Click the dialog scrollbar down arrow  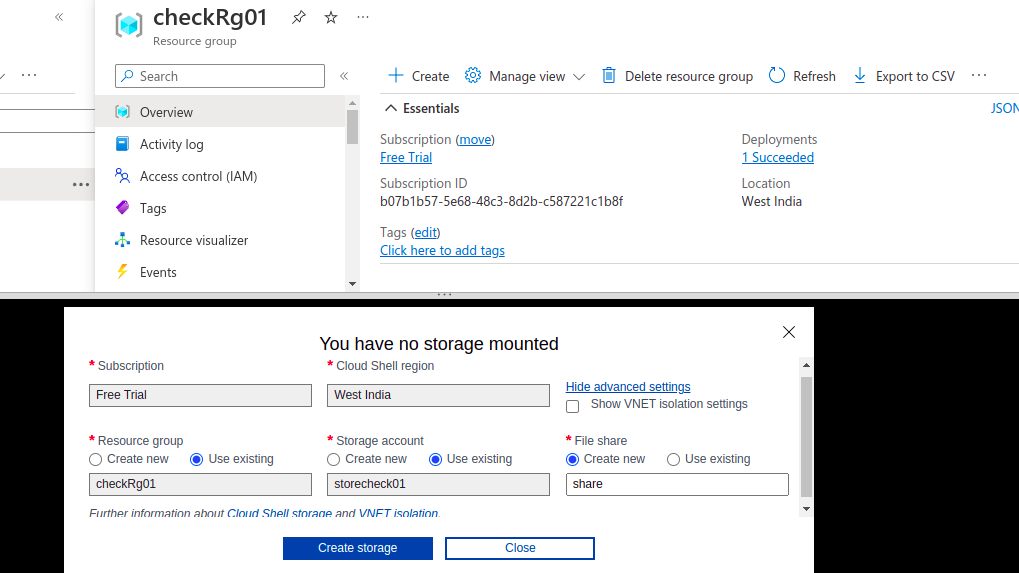click(x=806, y=509)
